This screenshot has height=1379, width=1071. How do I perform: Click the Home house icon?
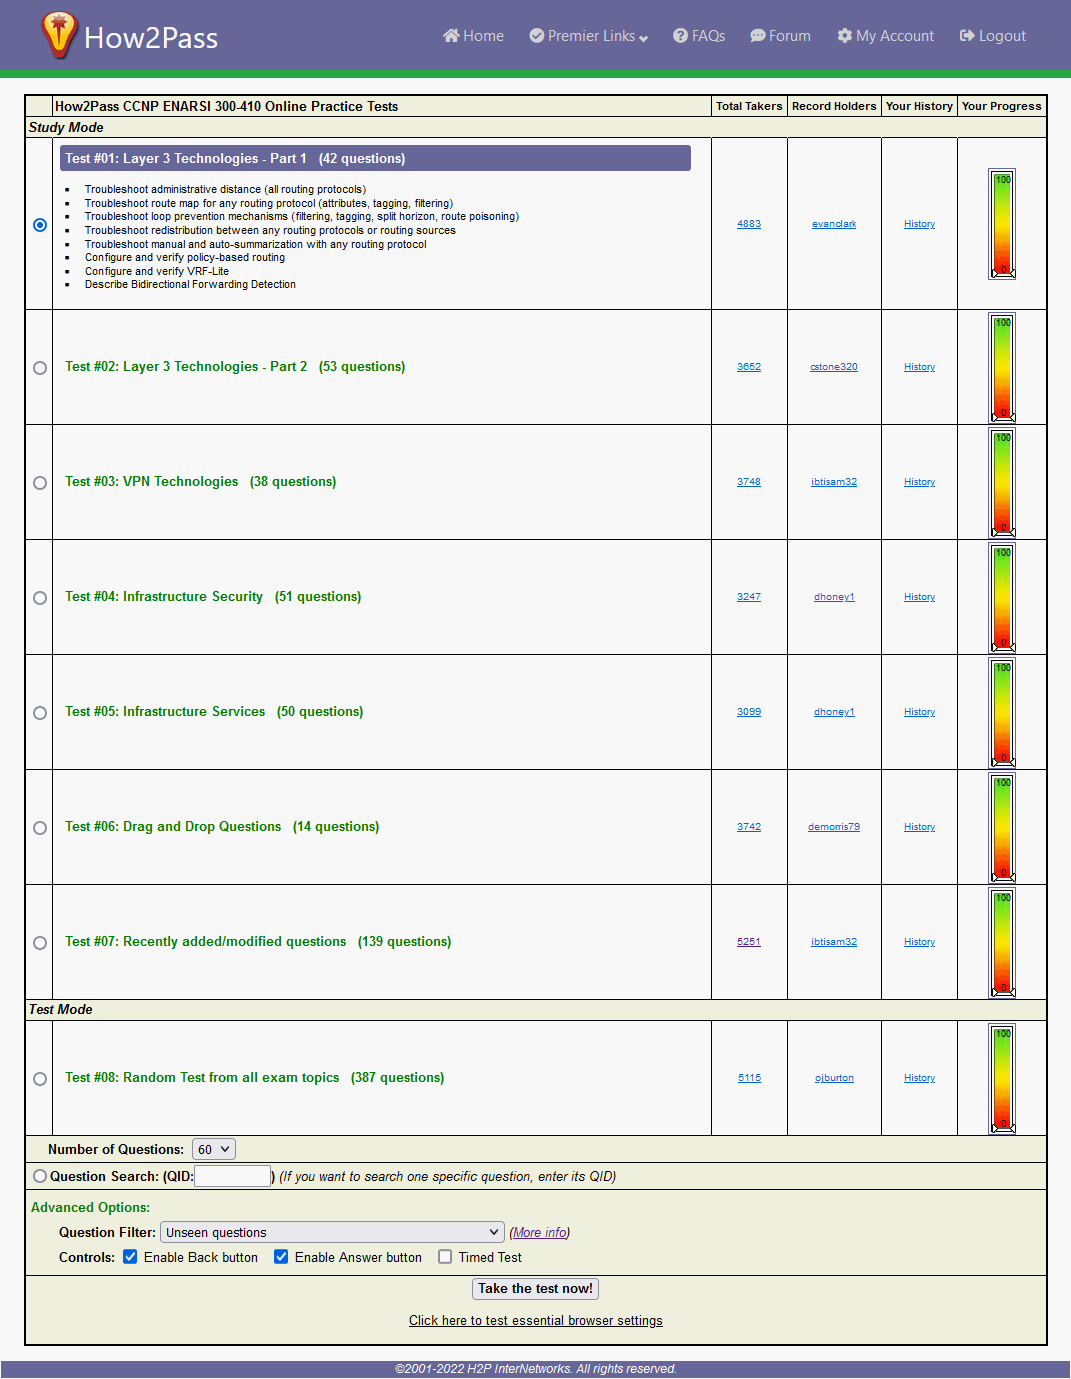[x=451, y=36]
